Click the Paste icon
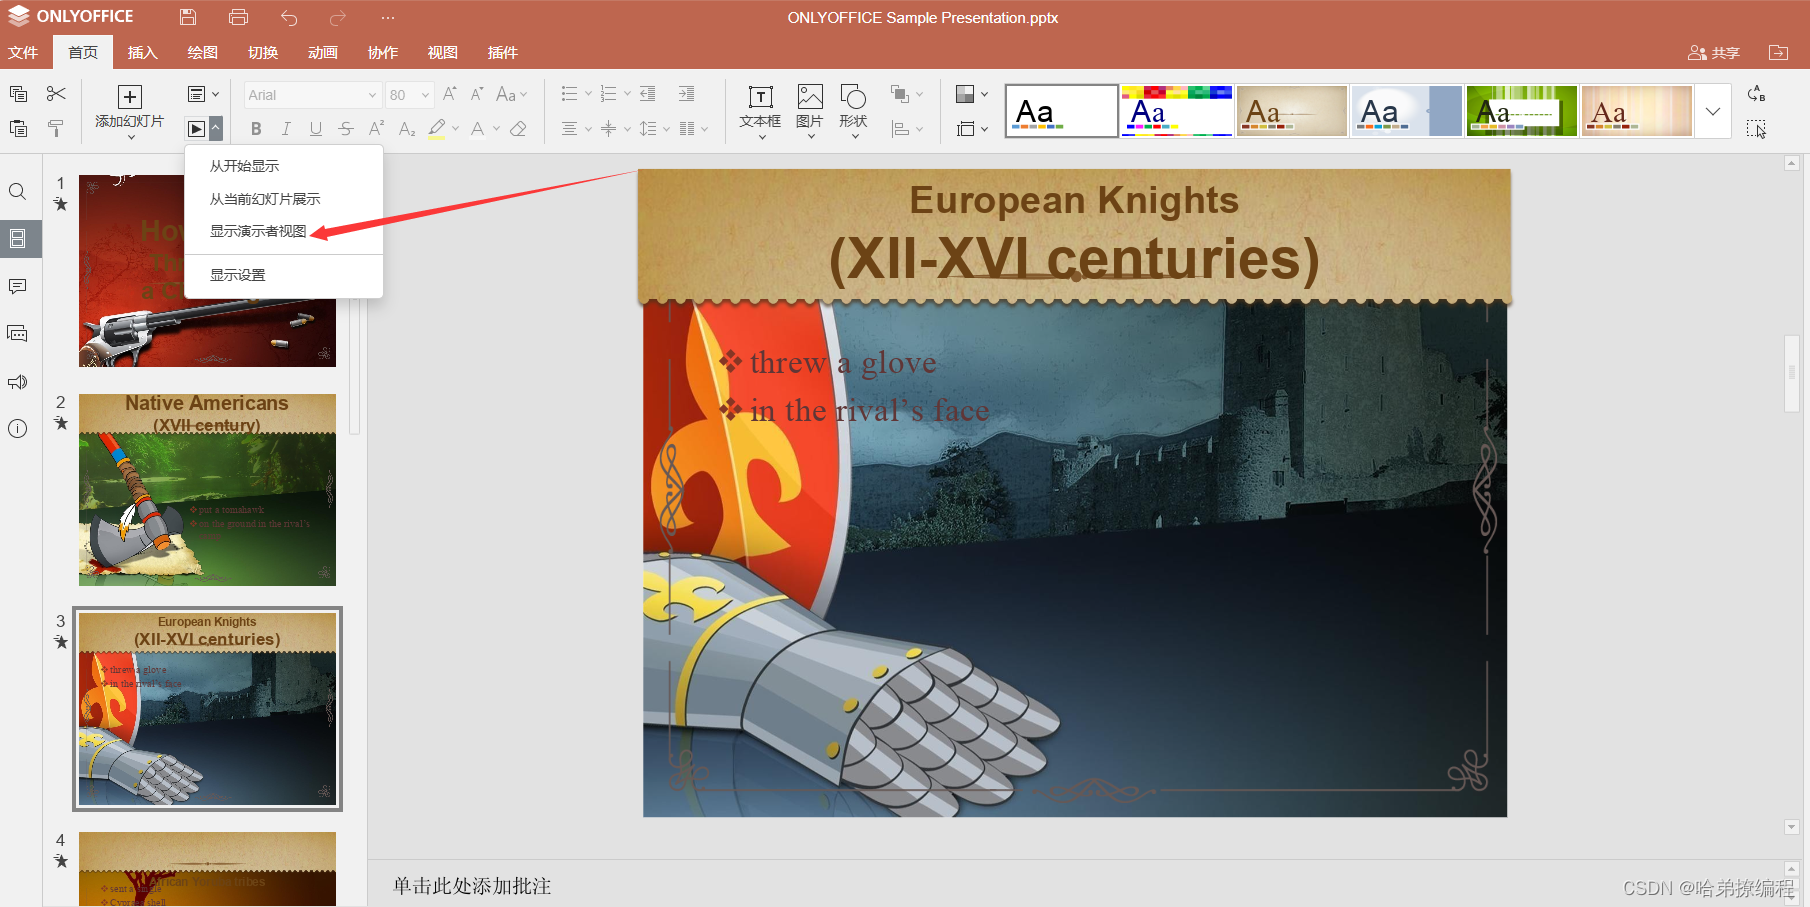1810x907 pixels. (x=18, y=128)
